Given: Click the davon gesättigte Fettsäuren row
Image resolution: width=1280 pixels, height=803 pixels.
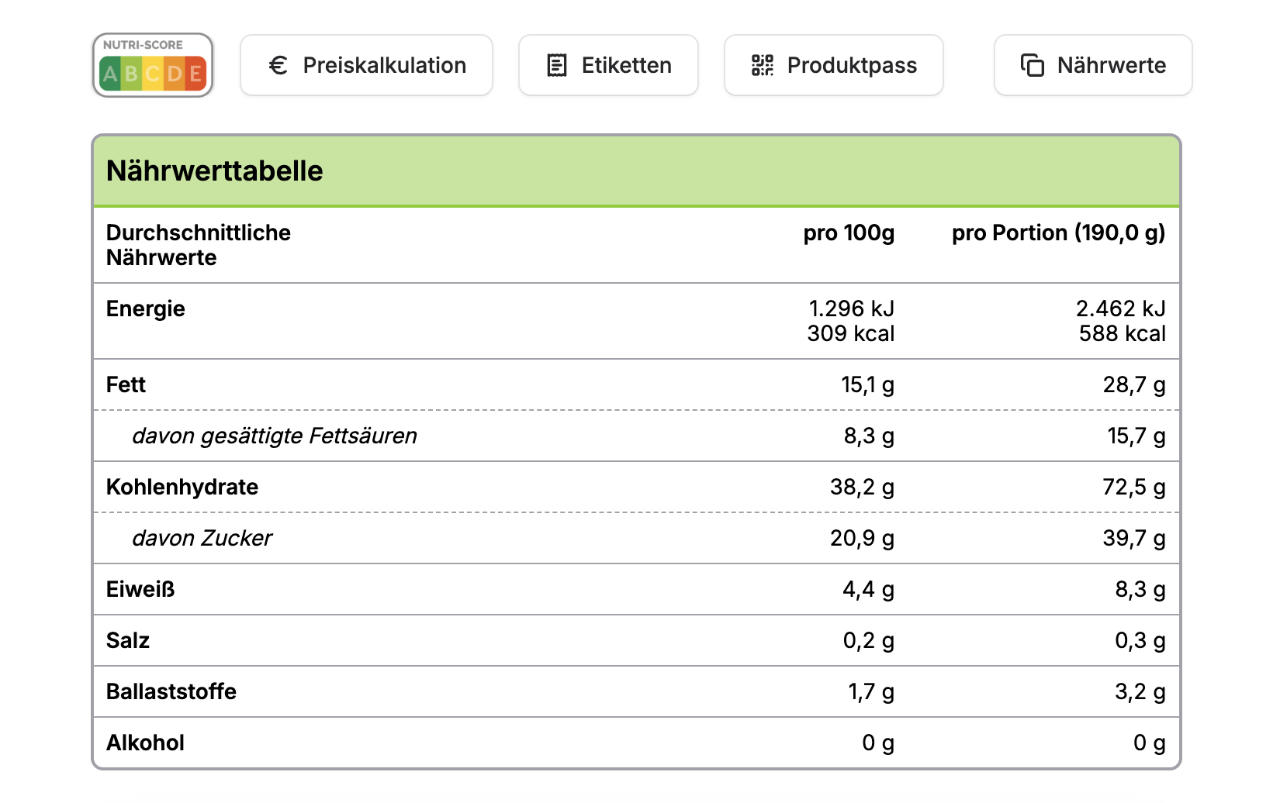Looking at the screenshot, I should 274,436.
